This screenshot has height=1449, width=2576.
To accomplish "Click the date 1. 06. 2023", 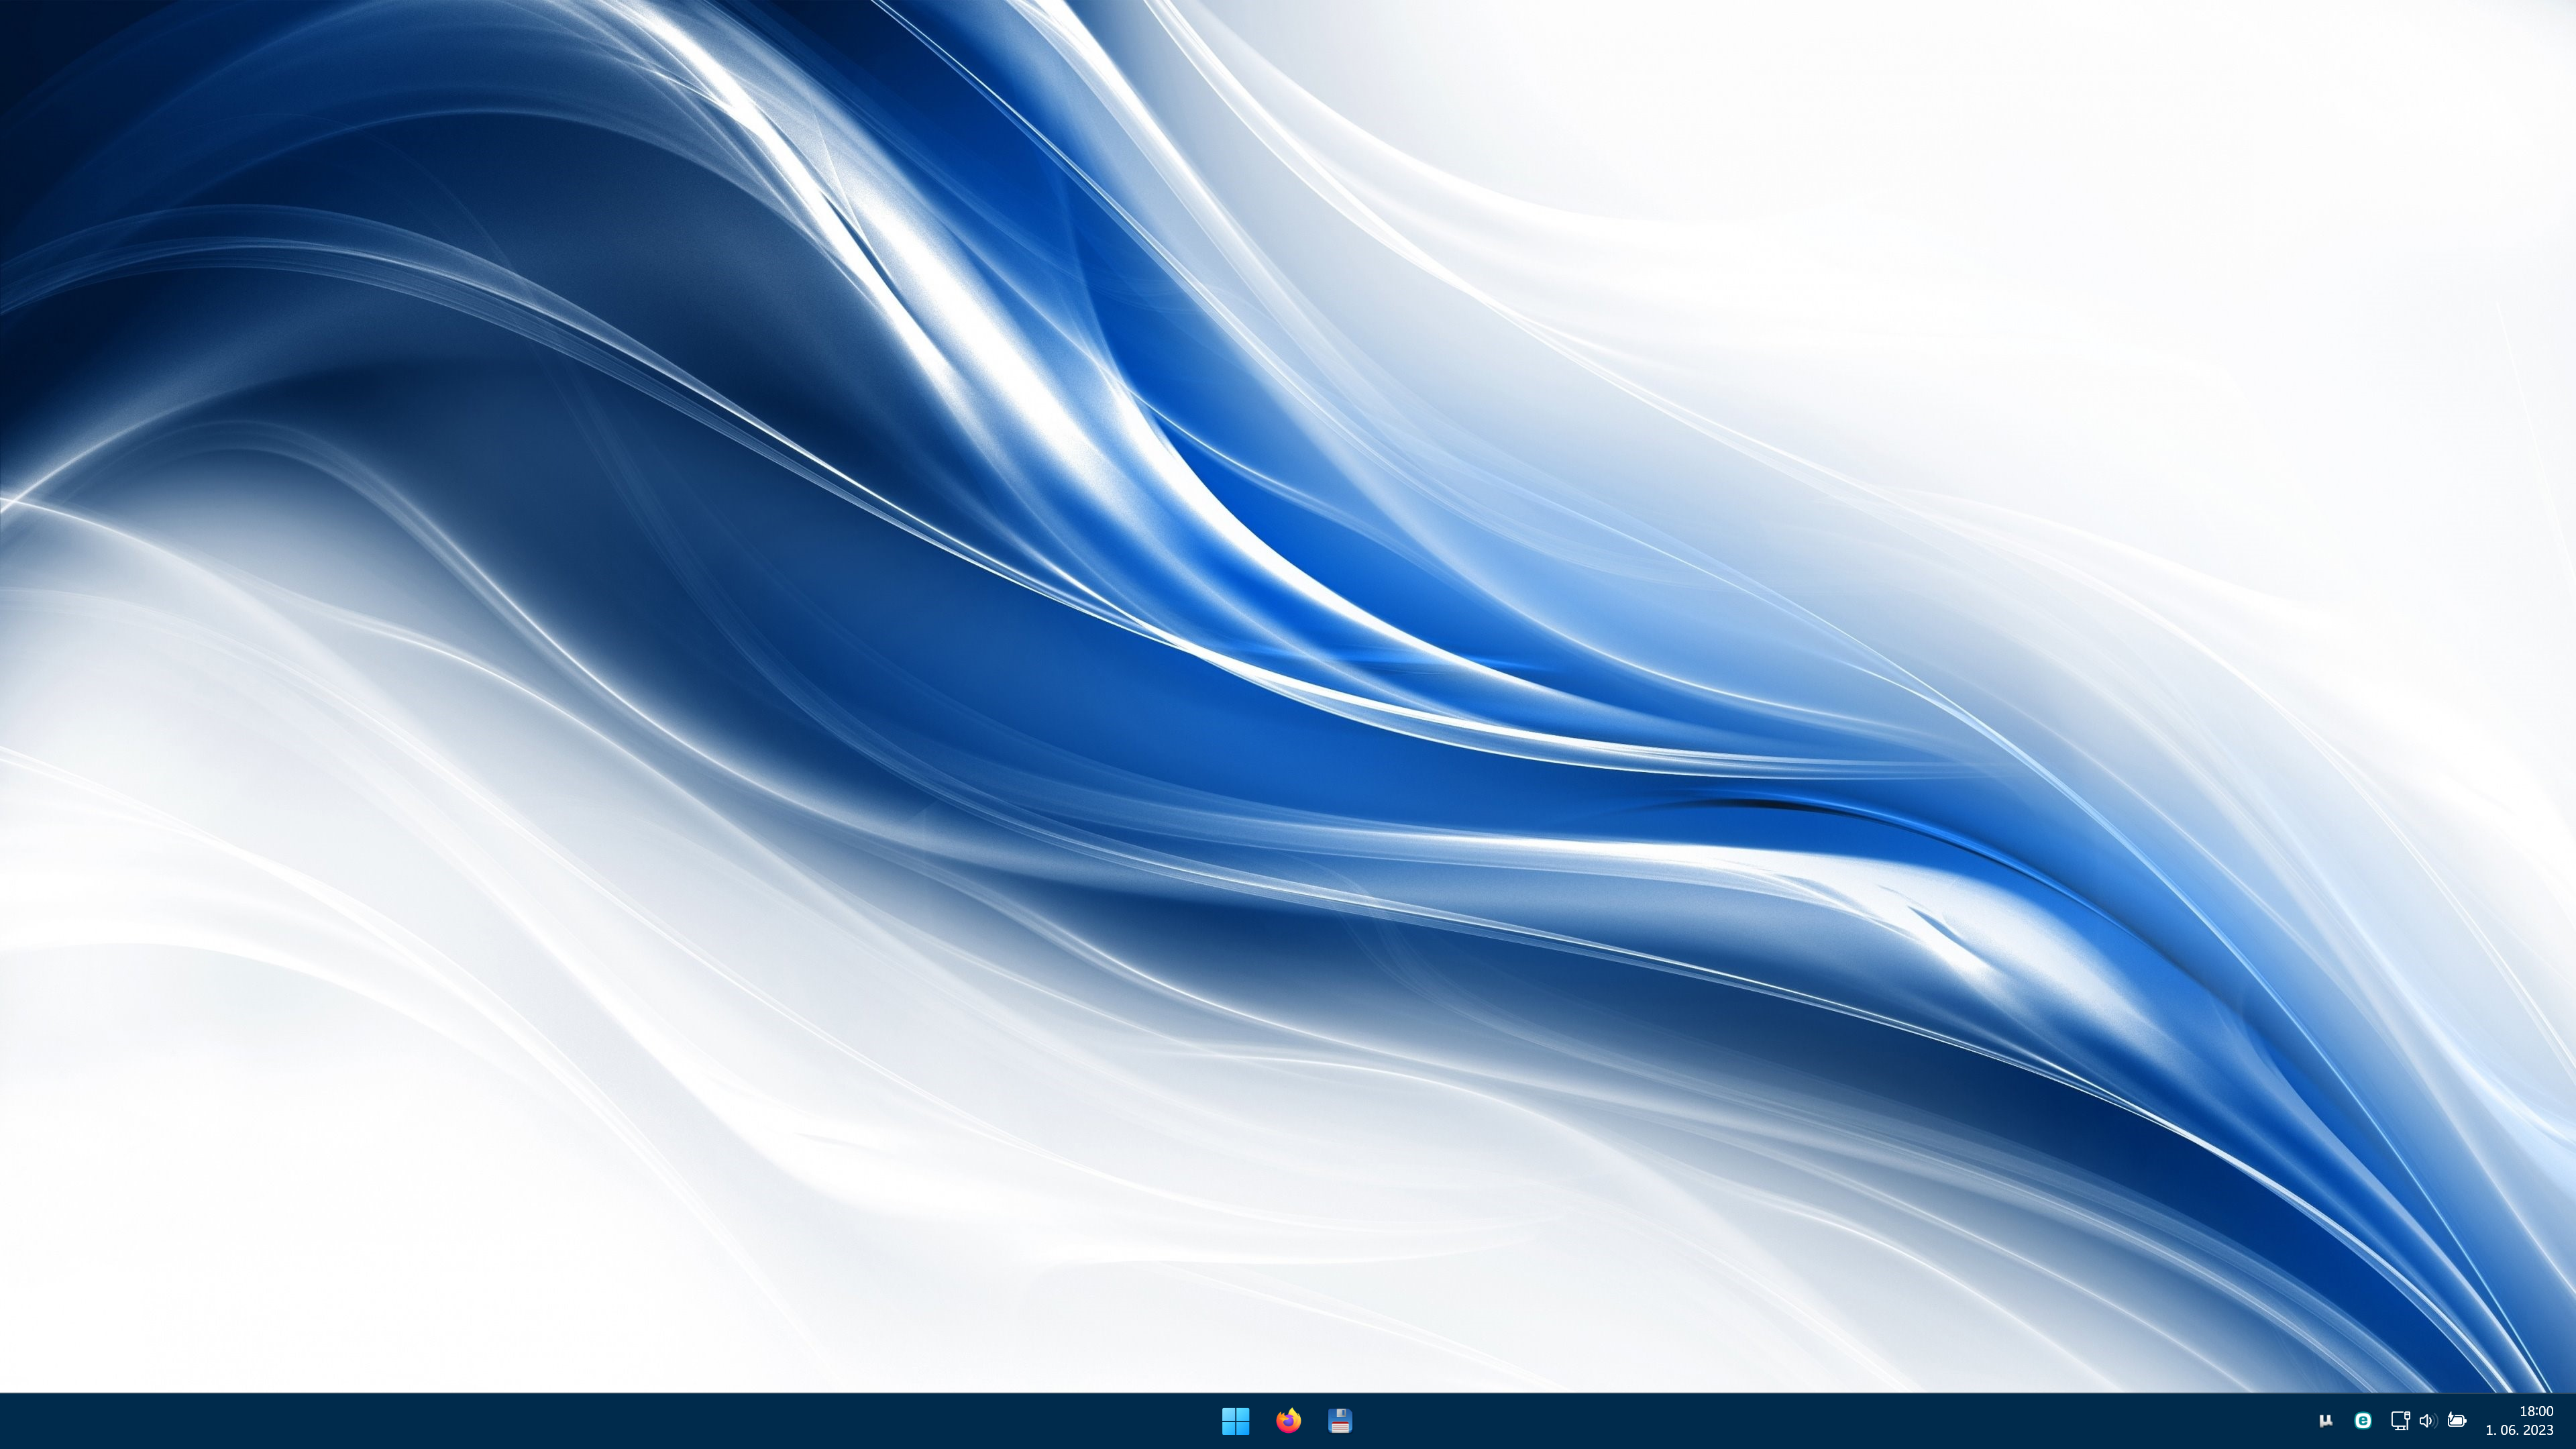I will click(x=2520, y=1431).
